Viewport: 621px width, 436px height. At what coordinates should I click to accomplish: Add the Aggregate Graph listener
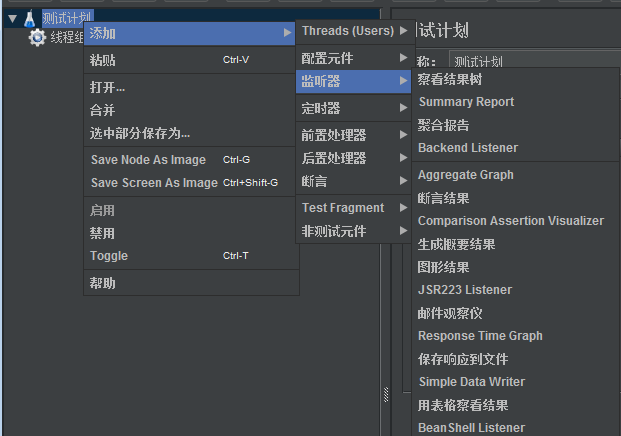click(x=516, y=175)
